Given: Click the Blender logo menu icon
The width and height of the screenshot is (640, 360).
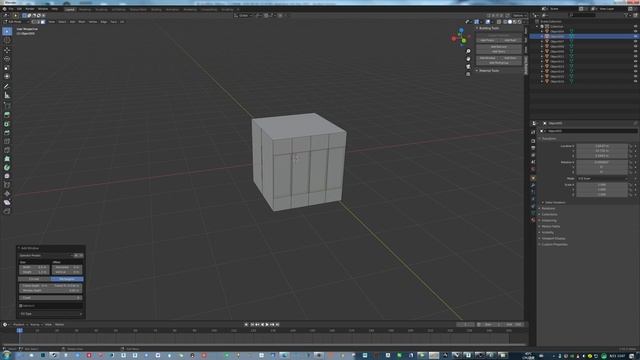Looking at the screenshot, I should [5, 9].
